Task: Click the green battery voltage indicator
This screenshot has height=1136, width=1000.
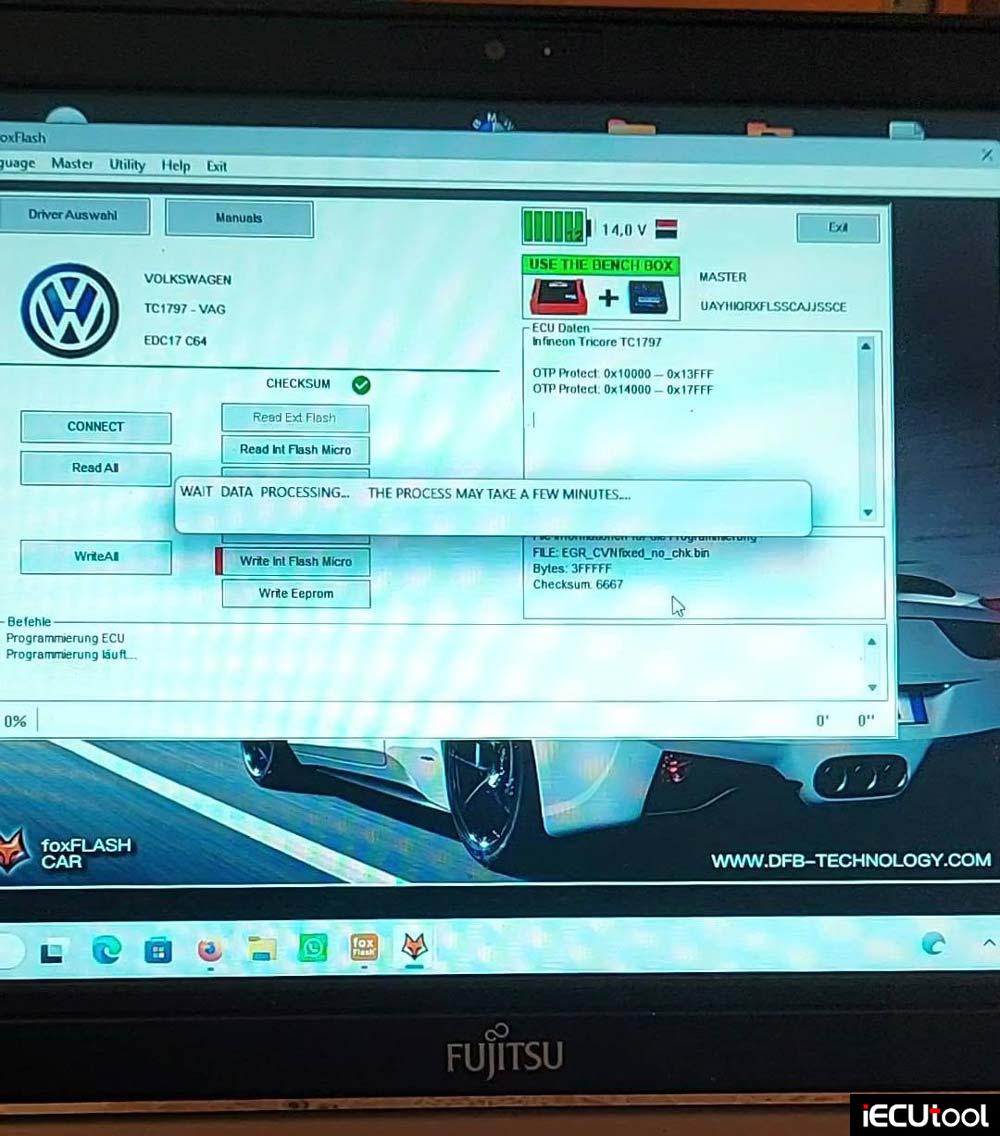Action: 555,227
